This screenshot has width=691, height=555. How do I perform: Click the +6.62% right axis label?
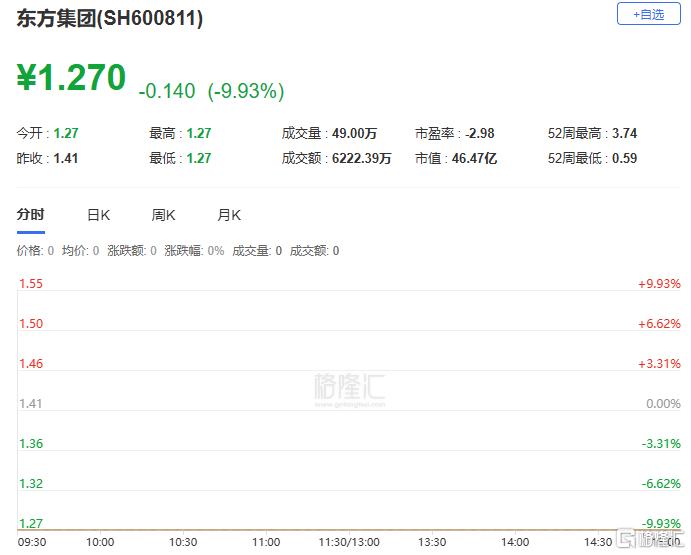pos(659,324)
